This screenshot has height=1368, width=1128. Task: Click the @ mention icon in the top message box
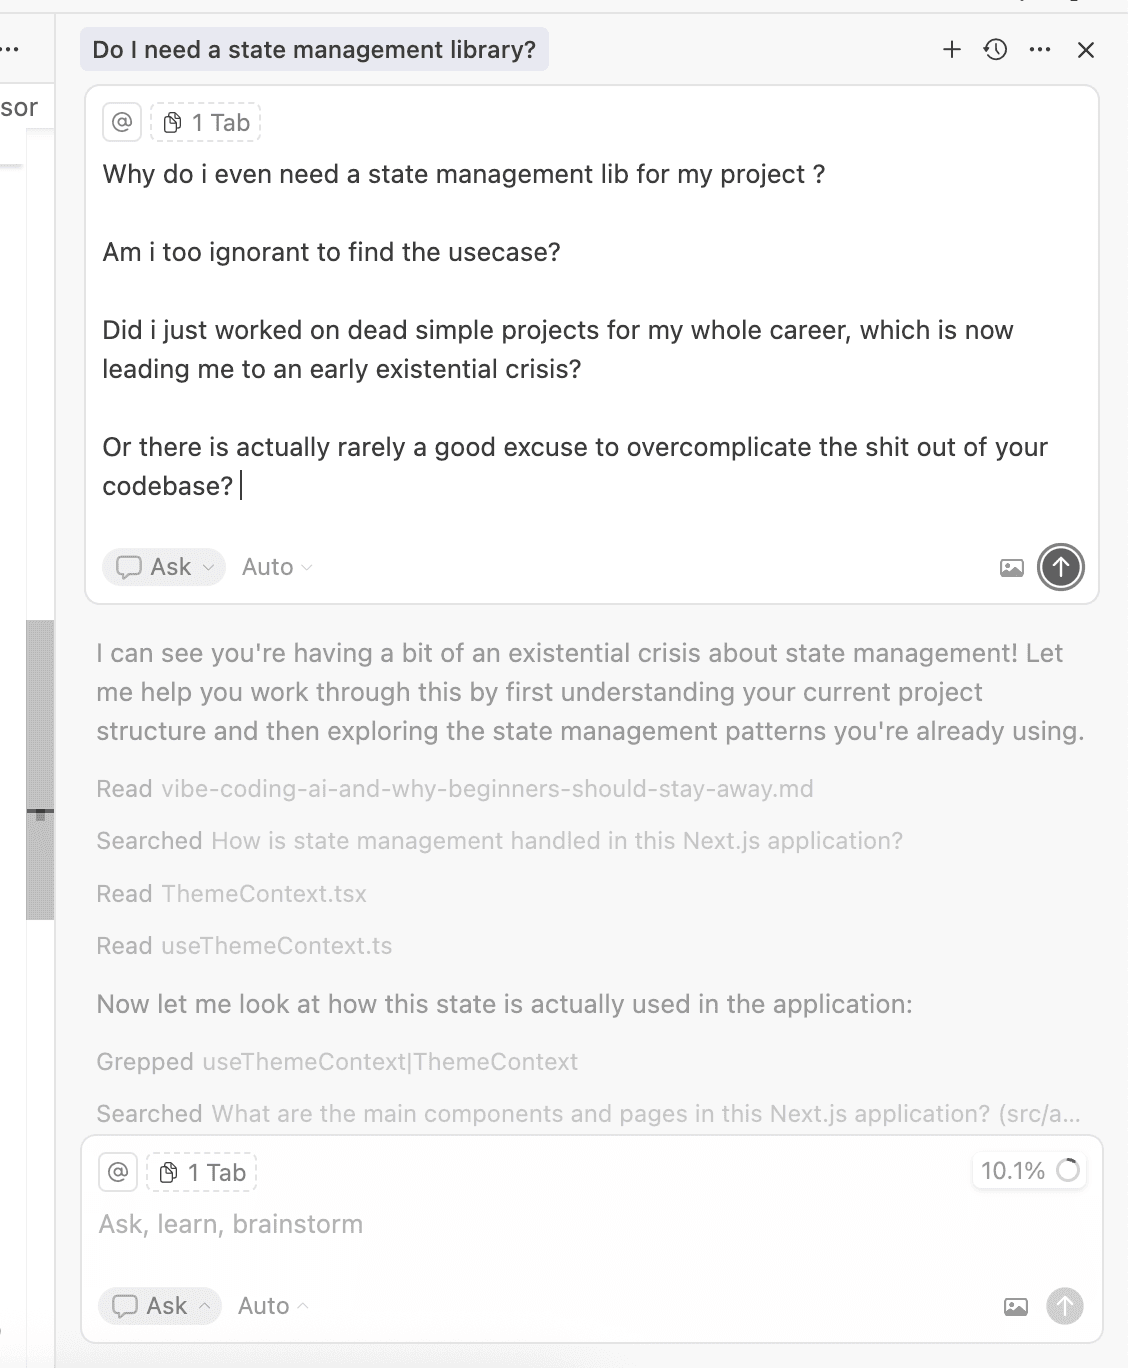click(x=122, y=122)
